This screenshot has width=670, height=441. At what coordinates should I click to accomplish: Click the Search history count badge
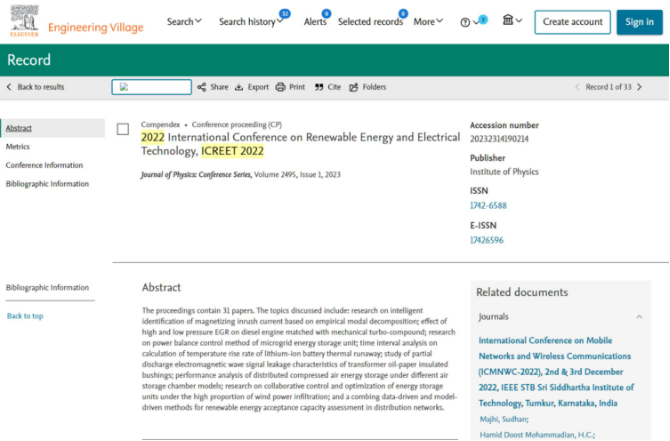285,14
